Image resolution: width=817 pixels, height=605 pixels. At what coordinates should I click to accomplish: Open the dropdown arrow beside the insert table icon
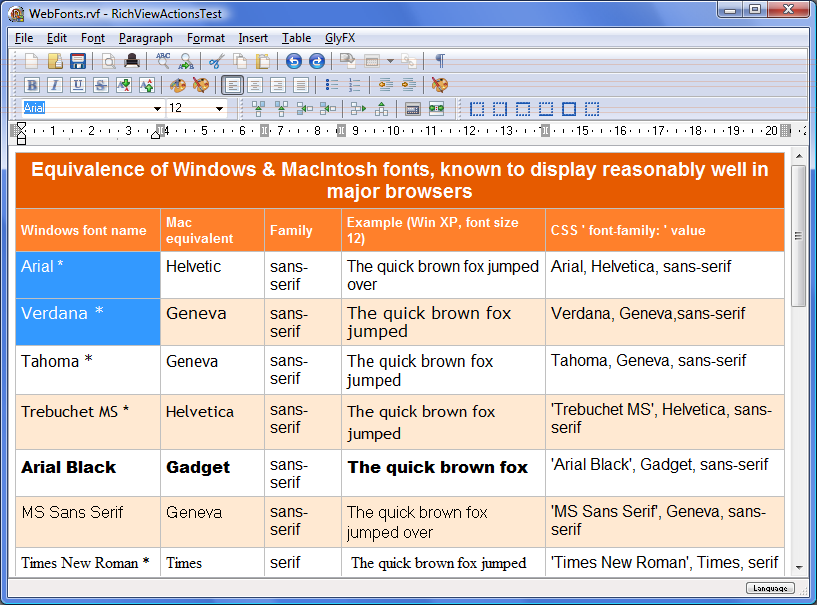pos(390,61)
